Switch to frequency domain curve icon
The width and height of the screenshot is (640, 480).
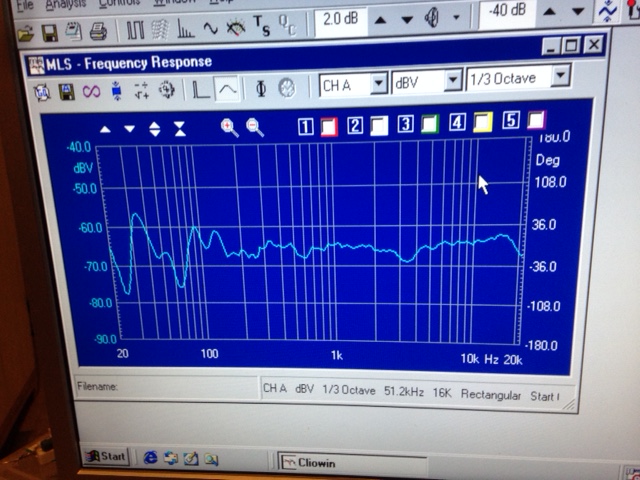[227, 89]
